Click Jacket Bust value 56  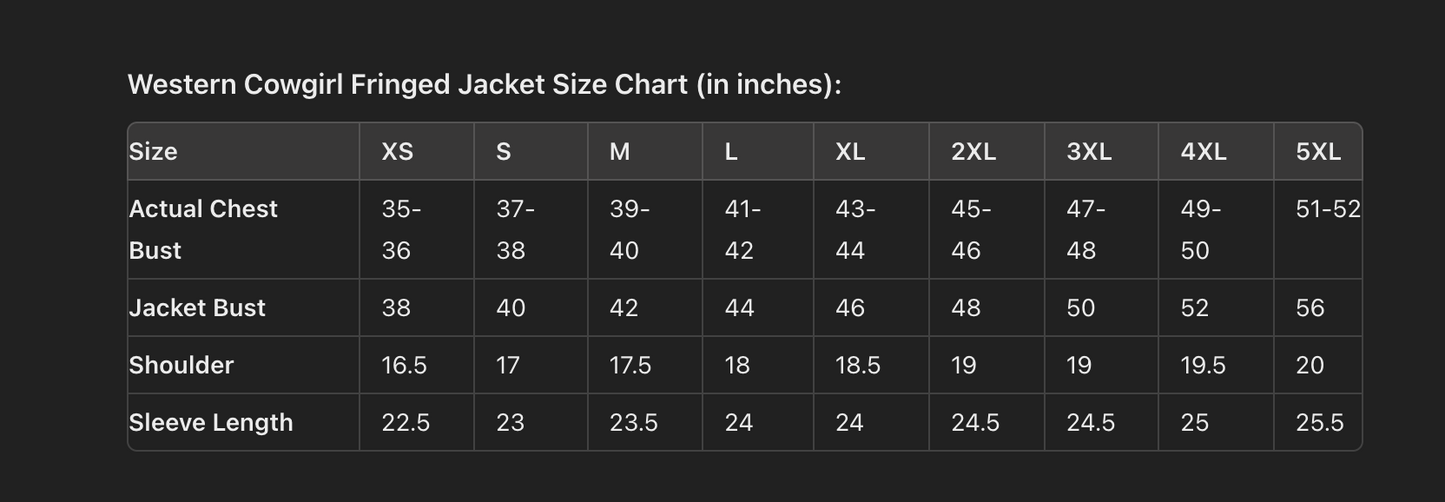[1310, 308]
